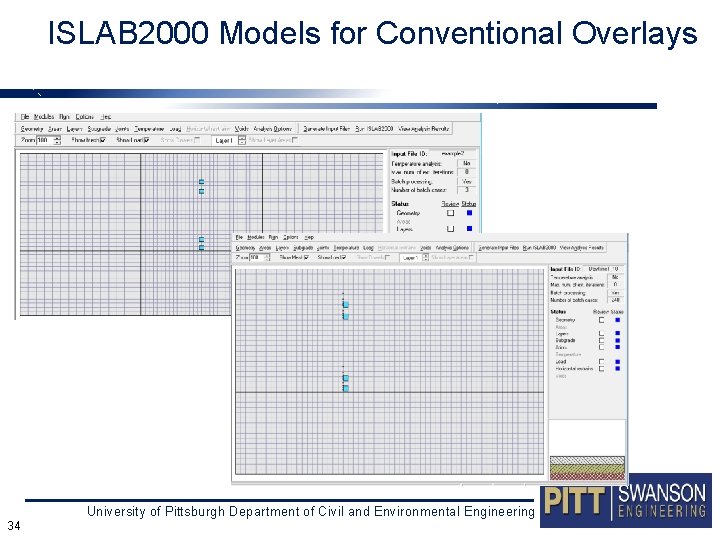This screenshot has width=720, height=540.
Task: Click Voids toolbar button in back window
Action: (242, 129)
